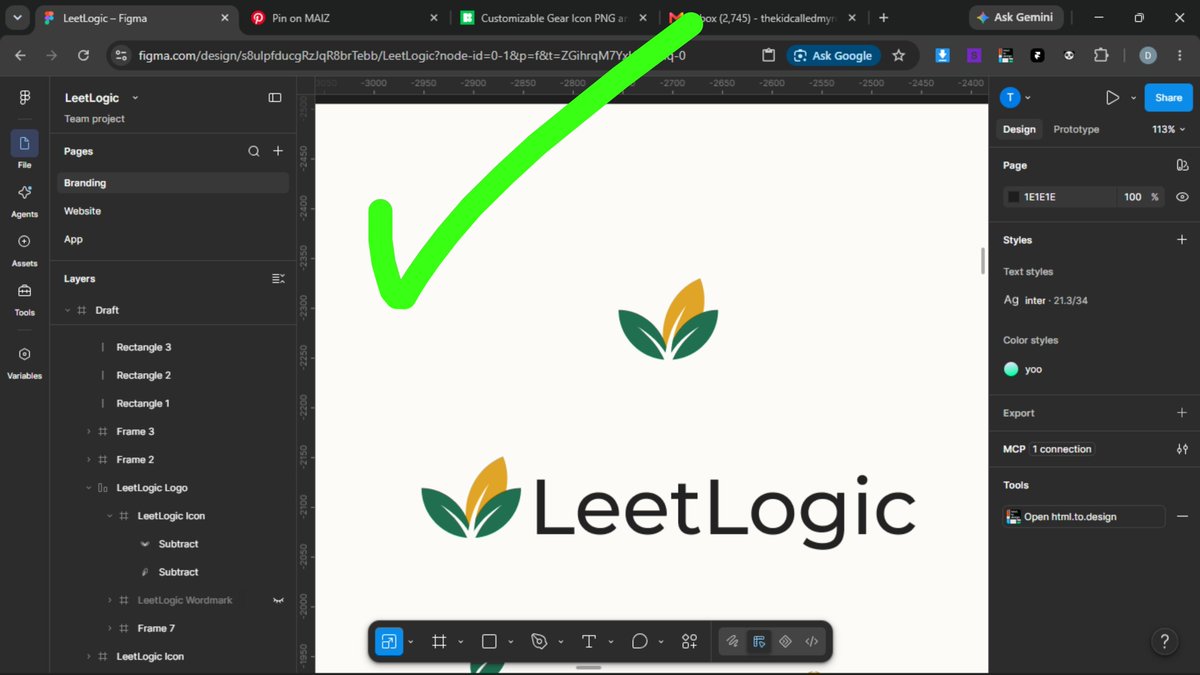The image size is (1200, 675).
Task: Toggle the left sidebar panel icon
Action: pos(275,97)
